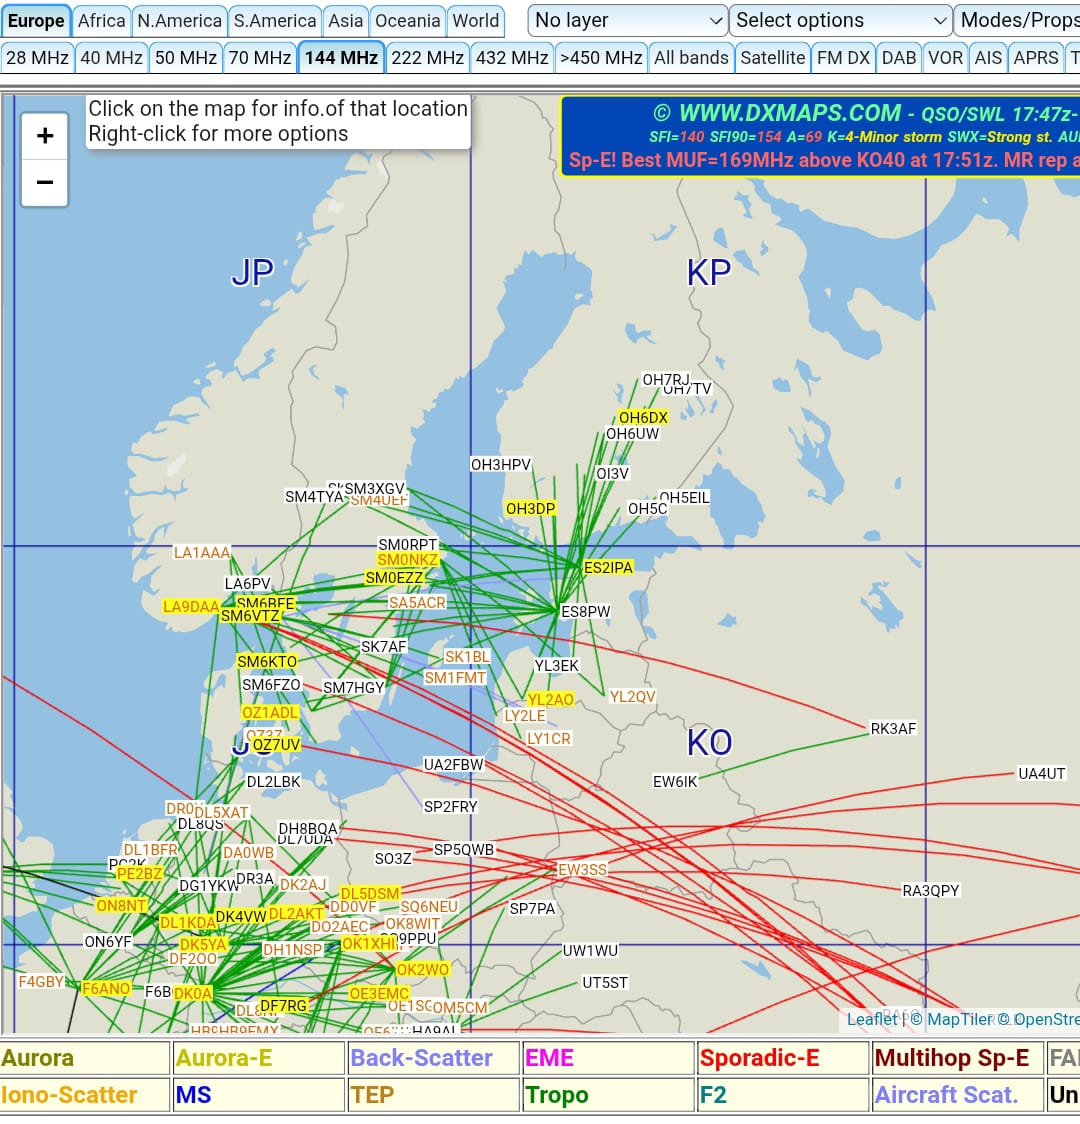Image resolution: width=1080 pixels, height=1124 pixels.
Task: Click station ES8PW on the map
Action: [586, 611]
